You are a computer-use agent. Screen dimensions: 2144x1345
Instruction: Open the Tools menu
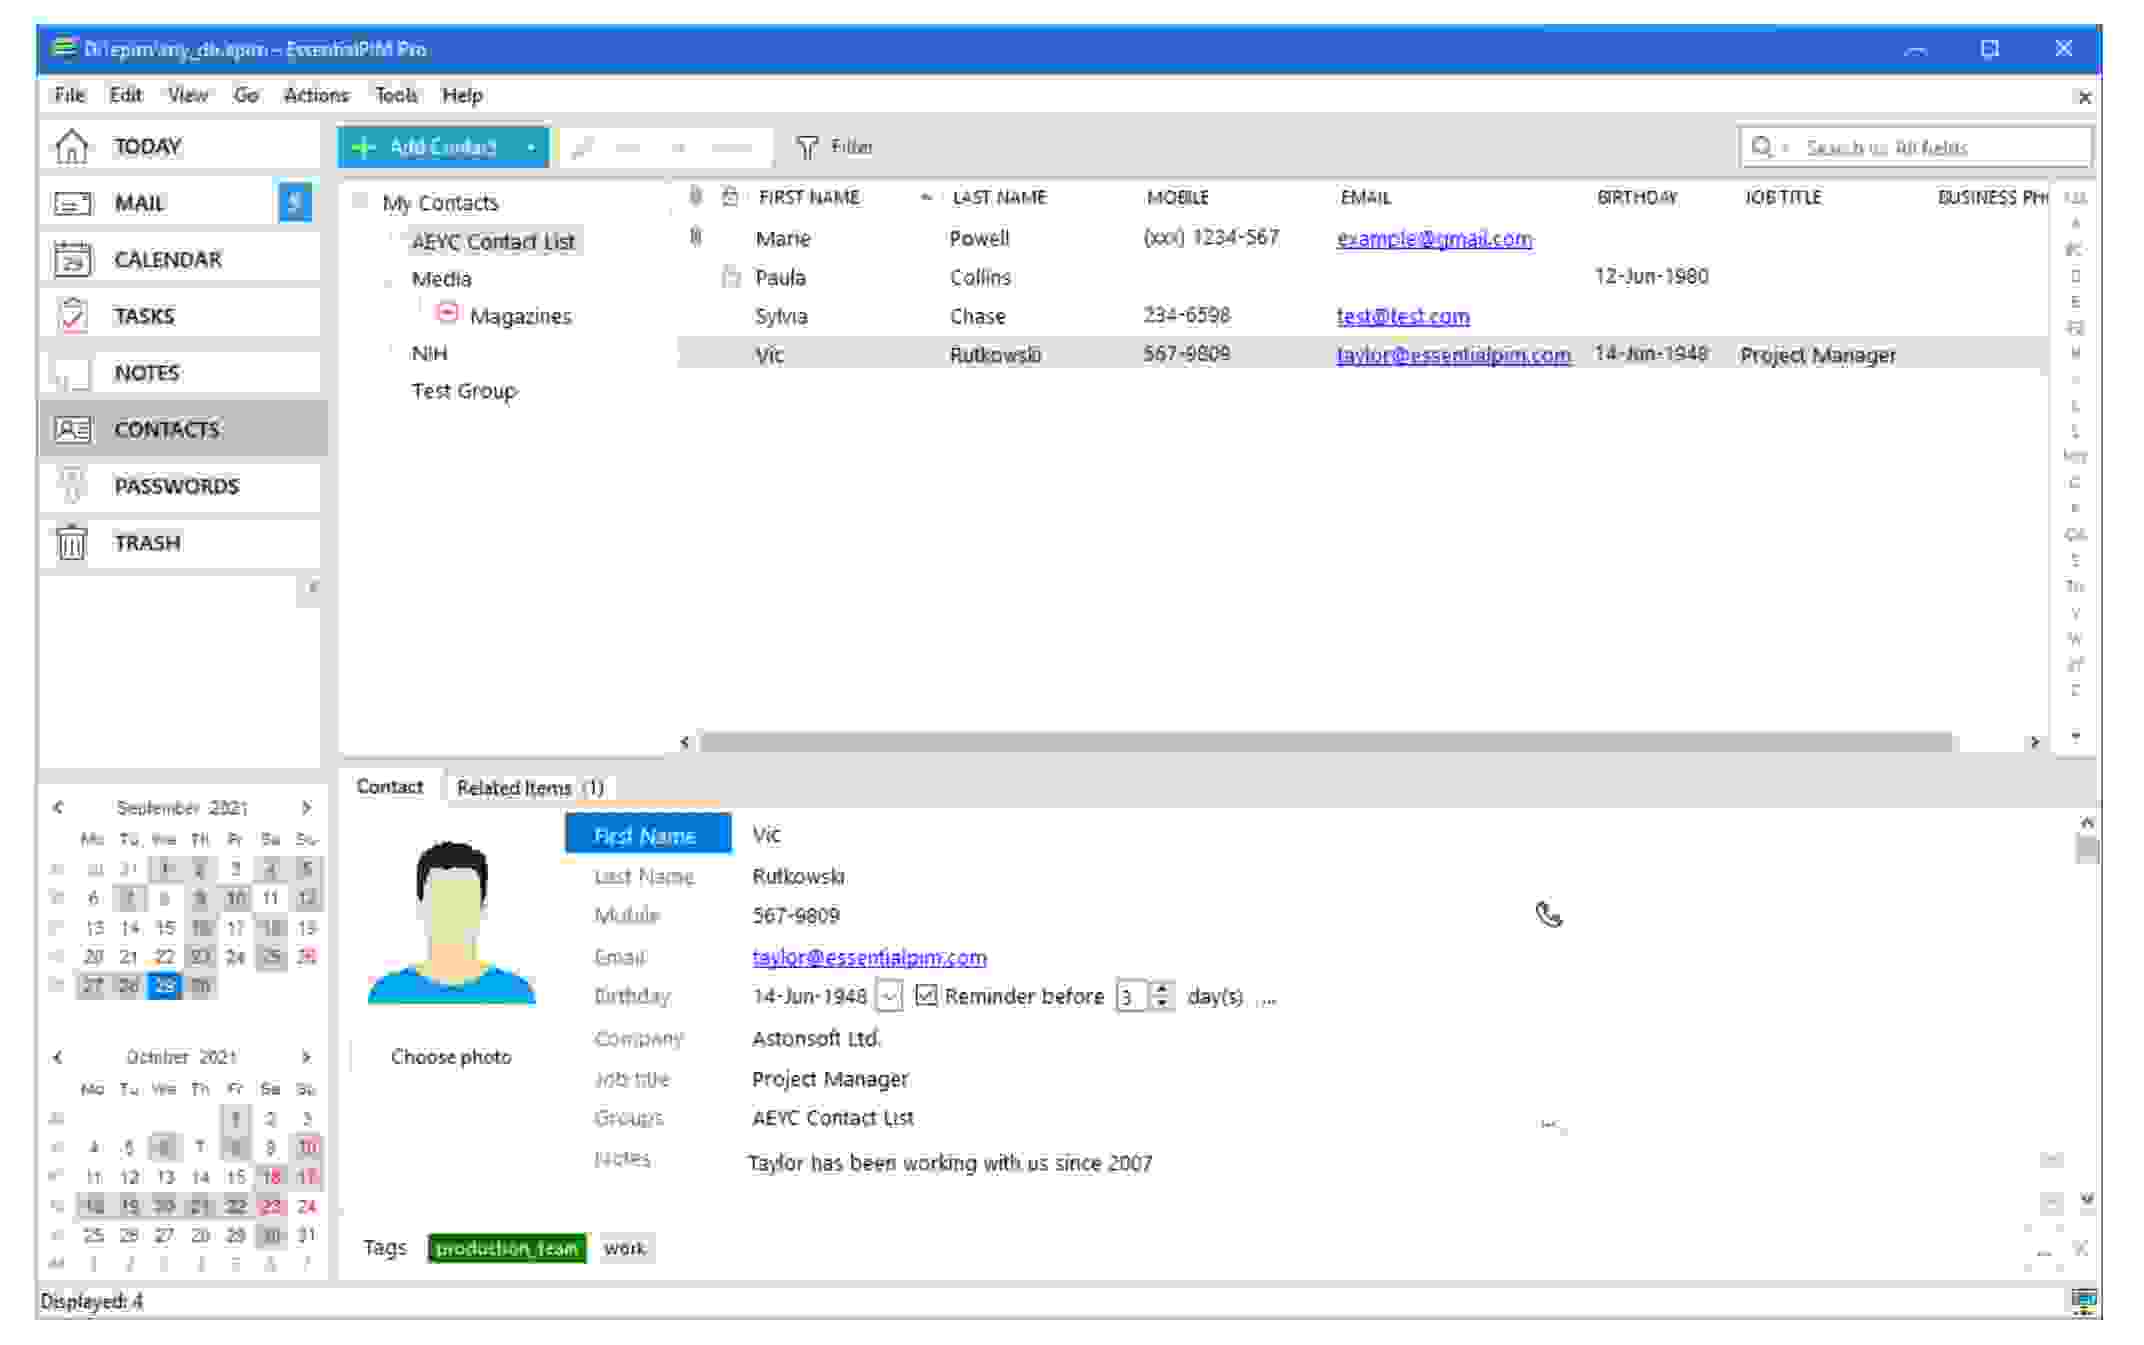[396, 95]
